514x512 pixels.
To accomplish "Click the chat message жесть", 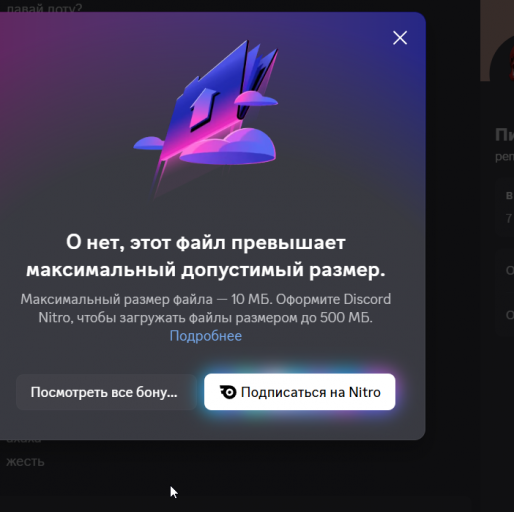I will (25, 462).
